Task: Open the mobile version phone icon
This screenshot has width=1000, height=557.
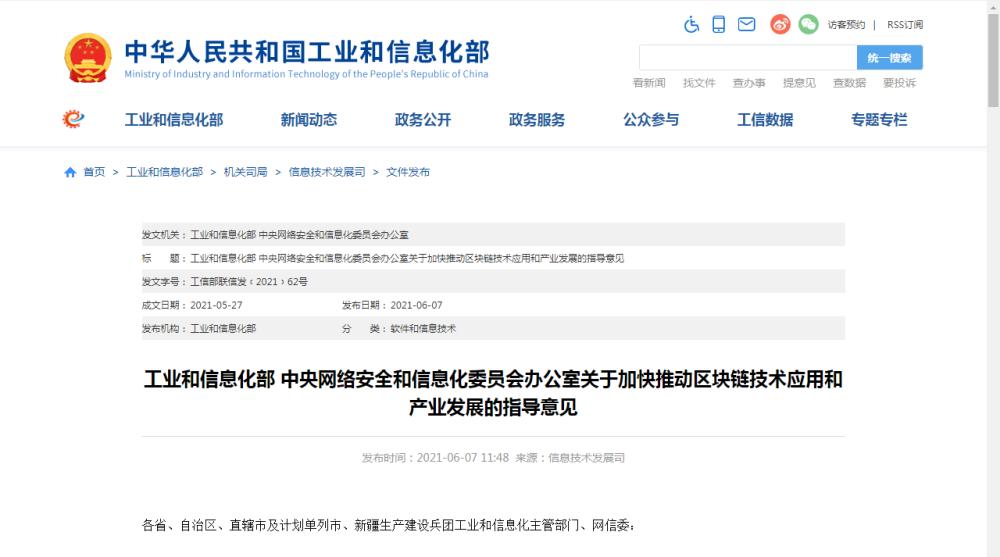Action: [719, 25]
